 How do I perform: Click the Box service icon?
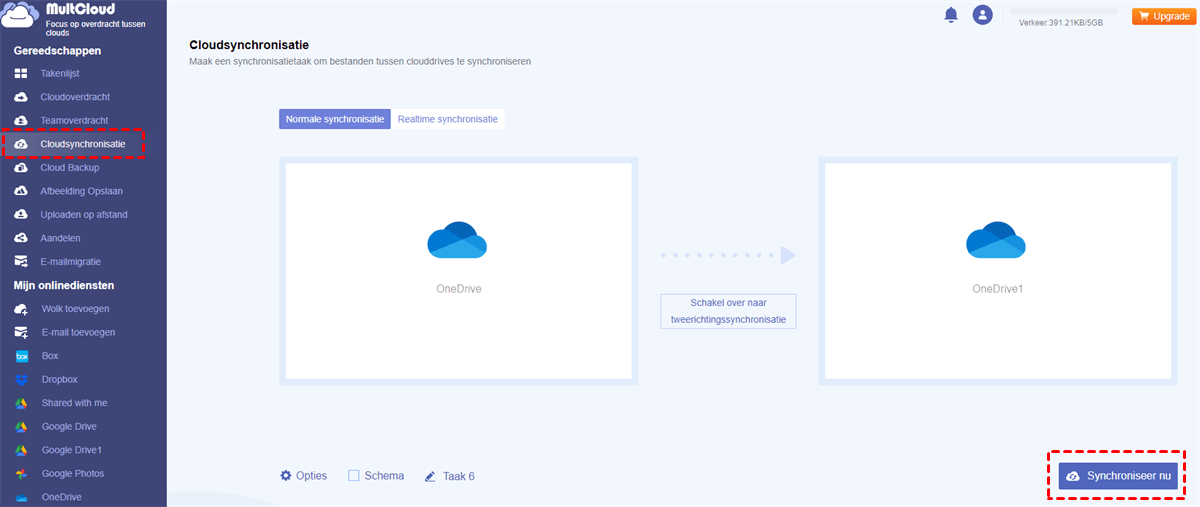pos(21,356)
